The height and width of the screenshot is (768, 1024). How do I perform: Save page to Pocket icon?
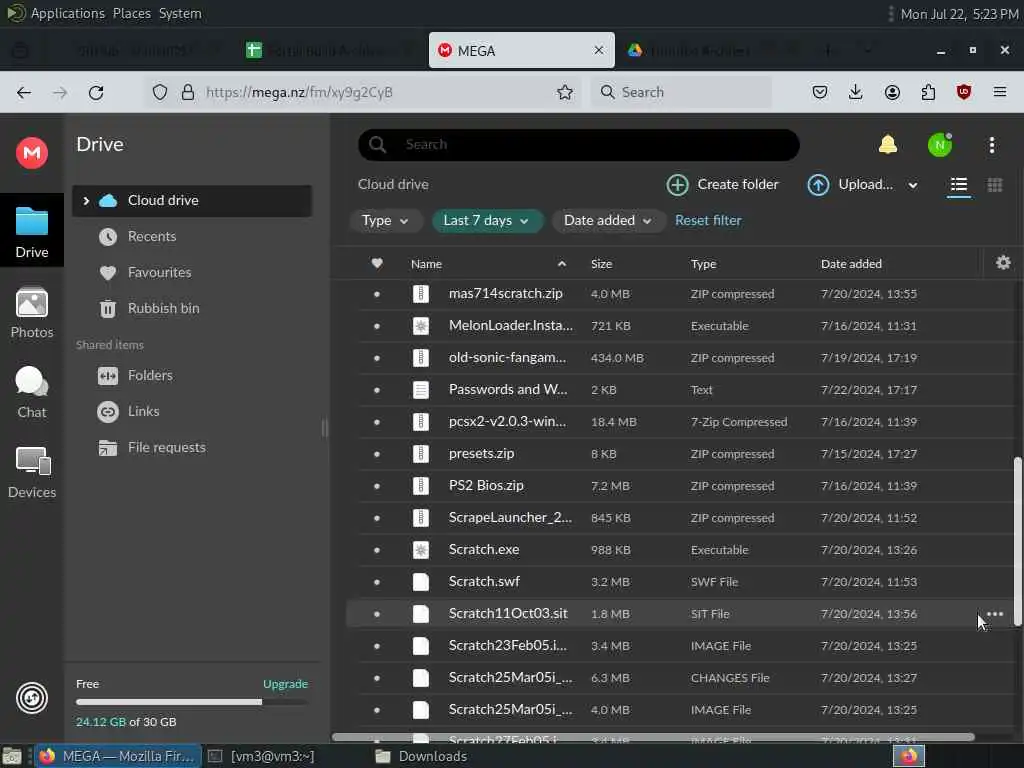point(820,92)
